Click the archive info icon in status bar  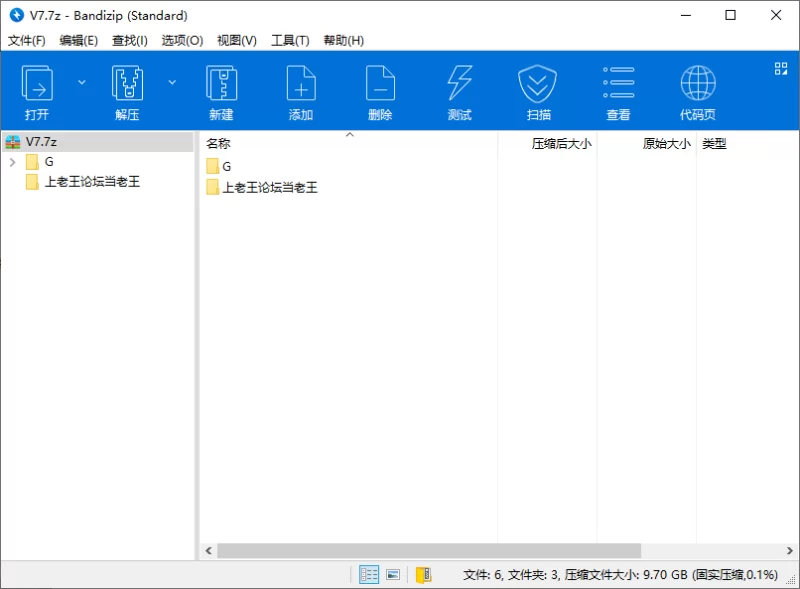(423, 575)
